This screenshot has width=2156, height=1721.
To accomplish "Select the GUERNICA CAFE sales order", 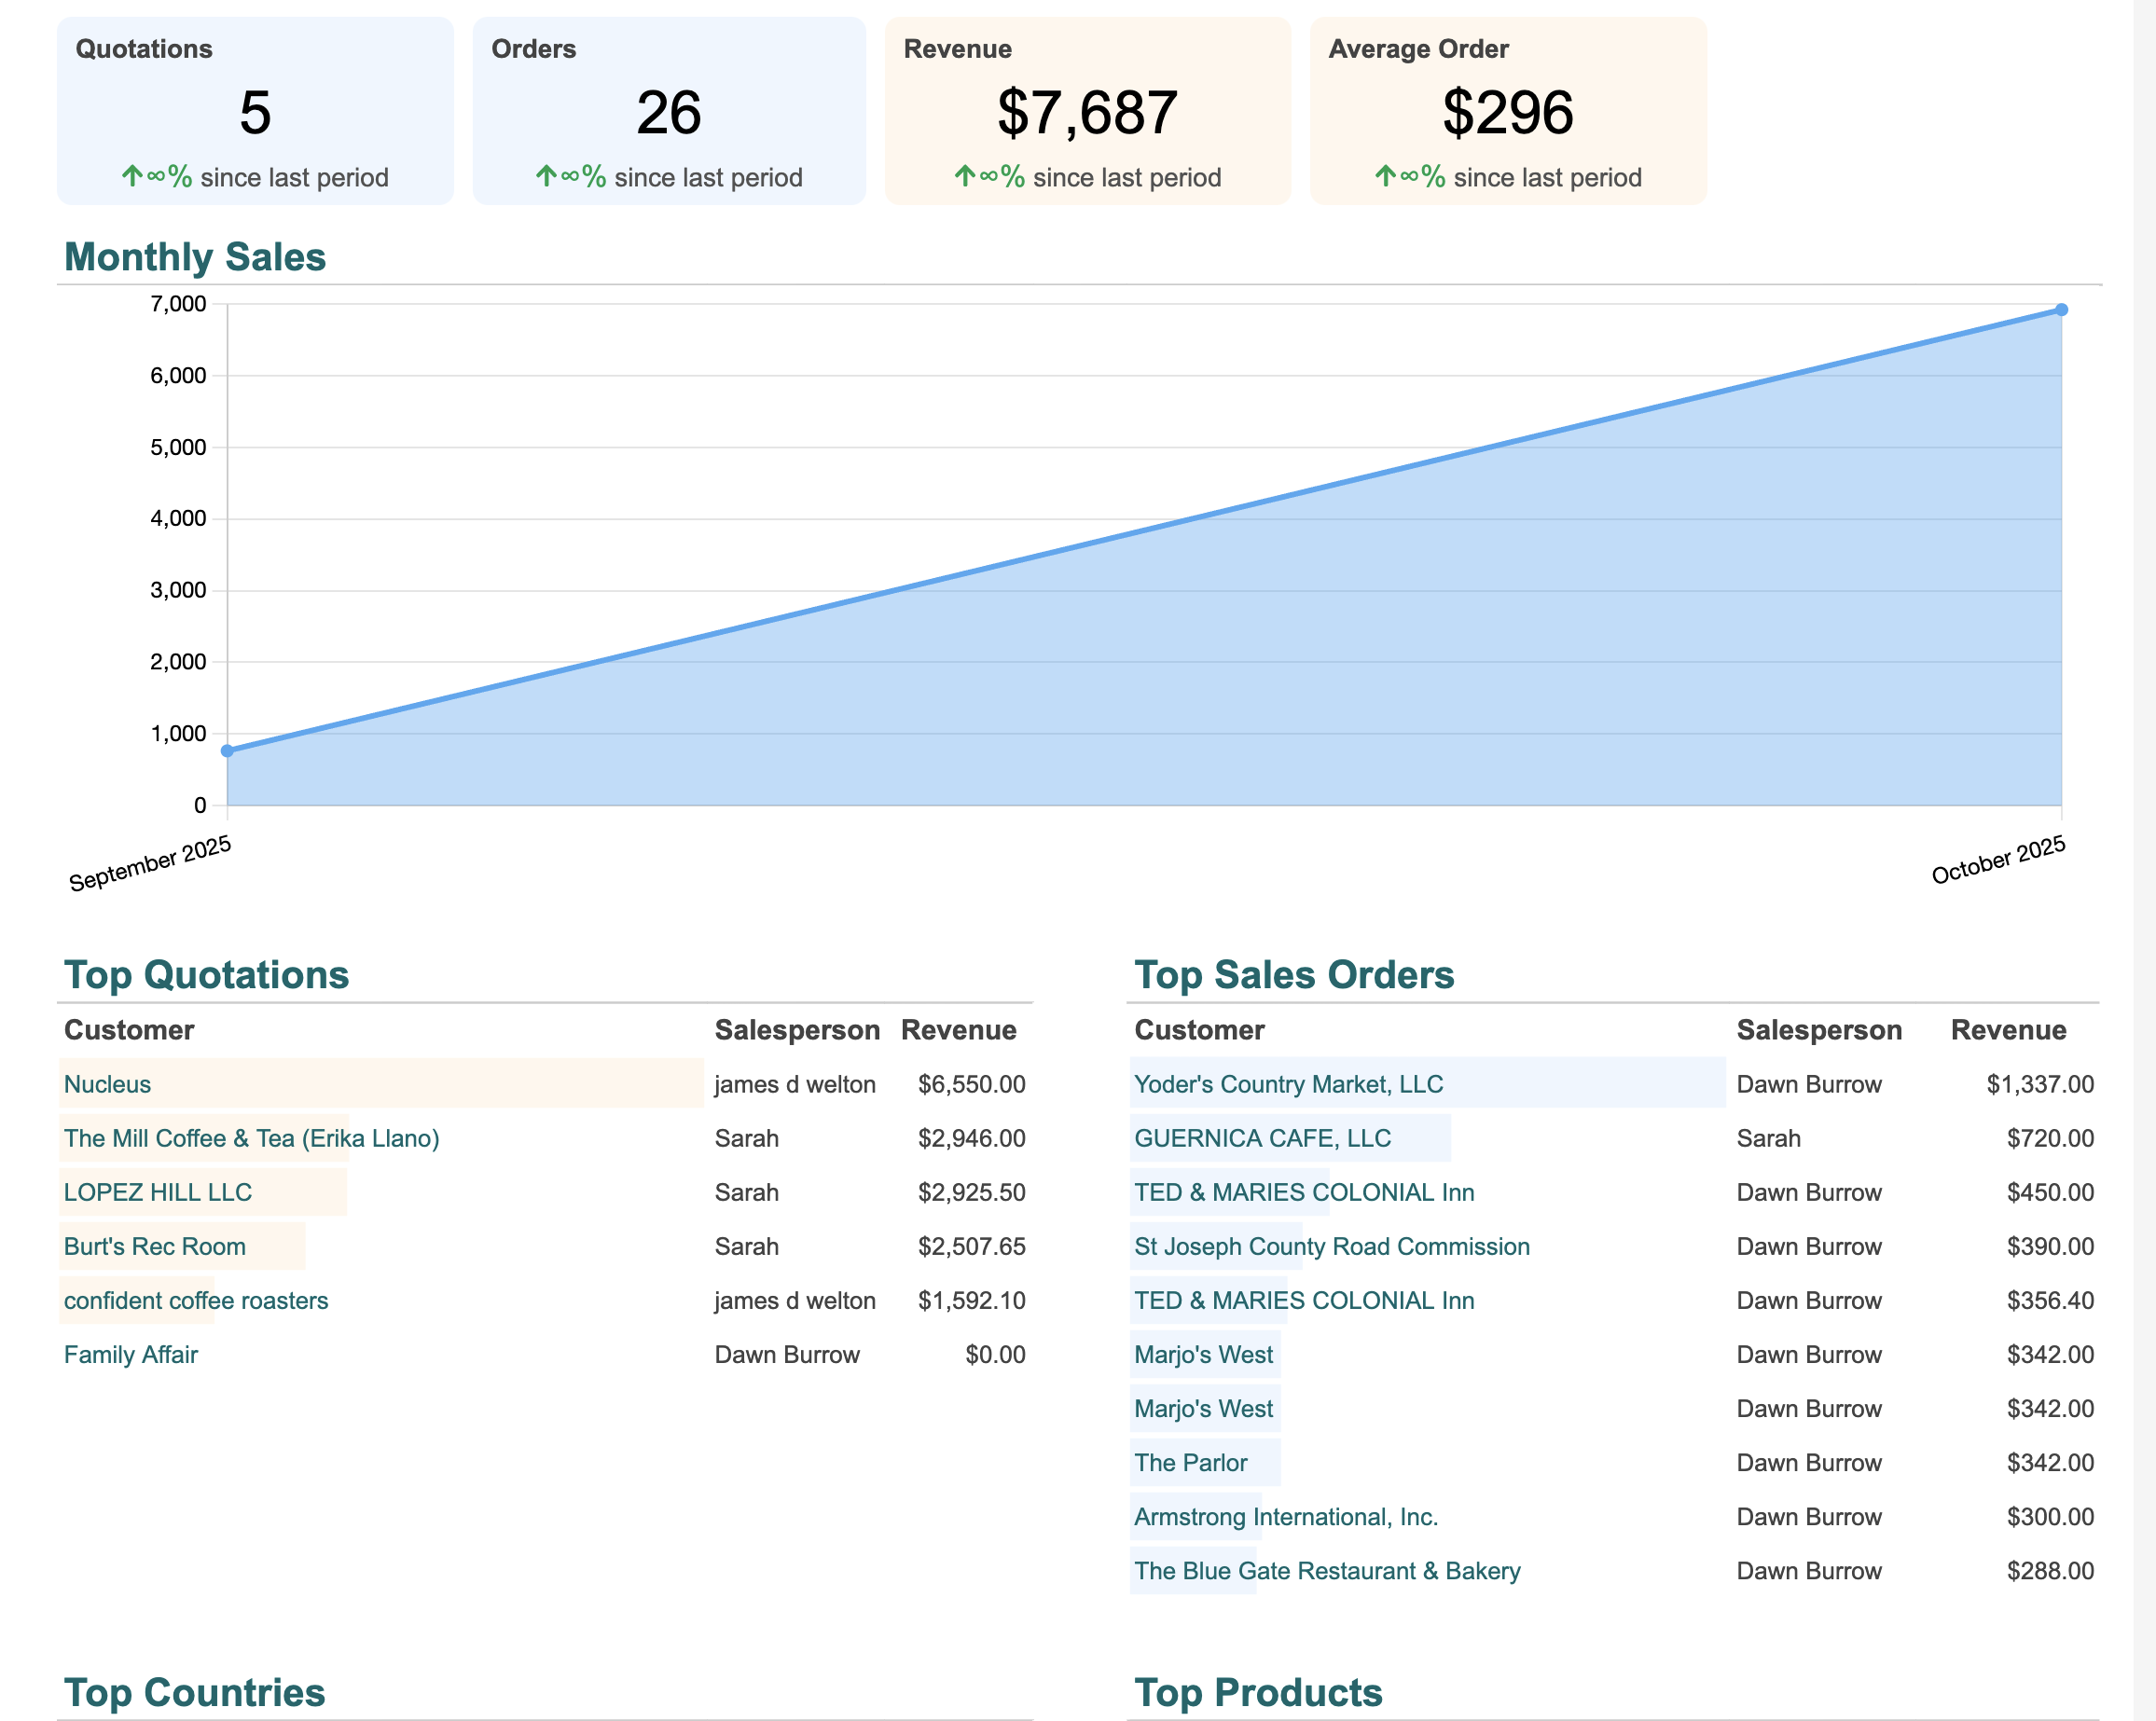I will click(x=1262, y=1138).
